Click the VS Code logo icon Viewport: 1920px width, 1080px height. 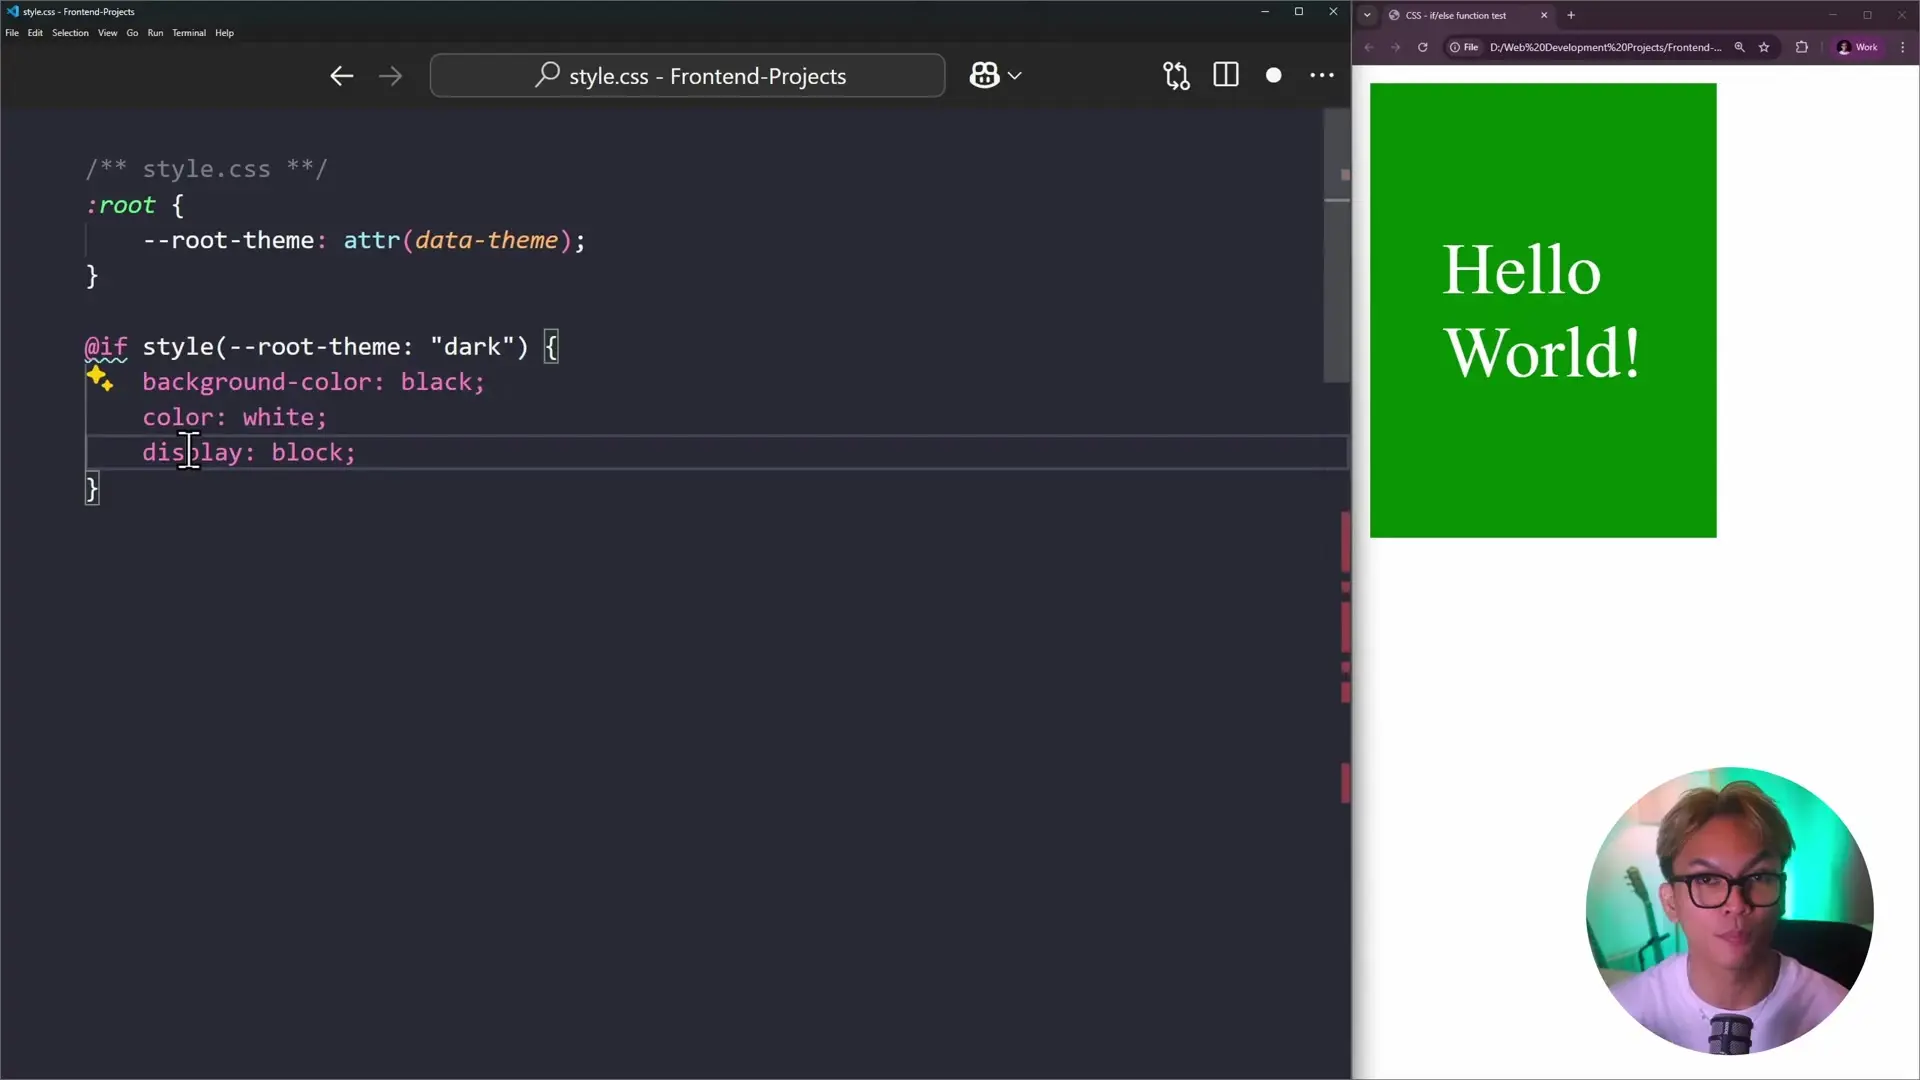pos(12,11)
